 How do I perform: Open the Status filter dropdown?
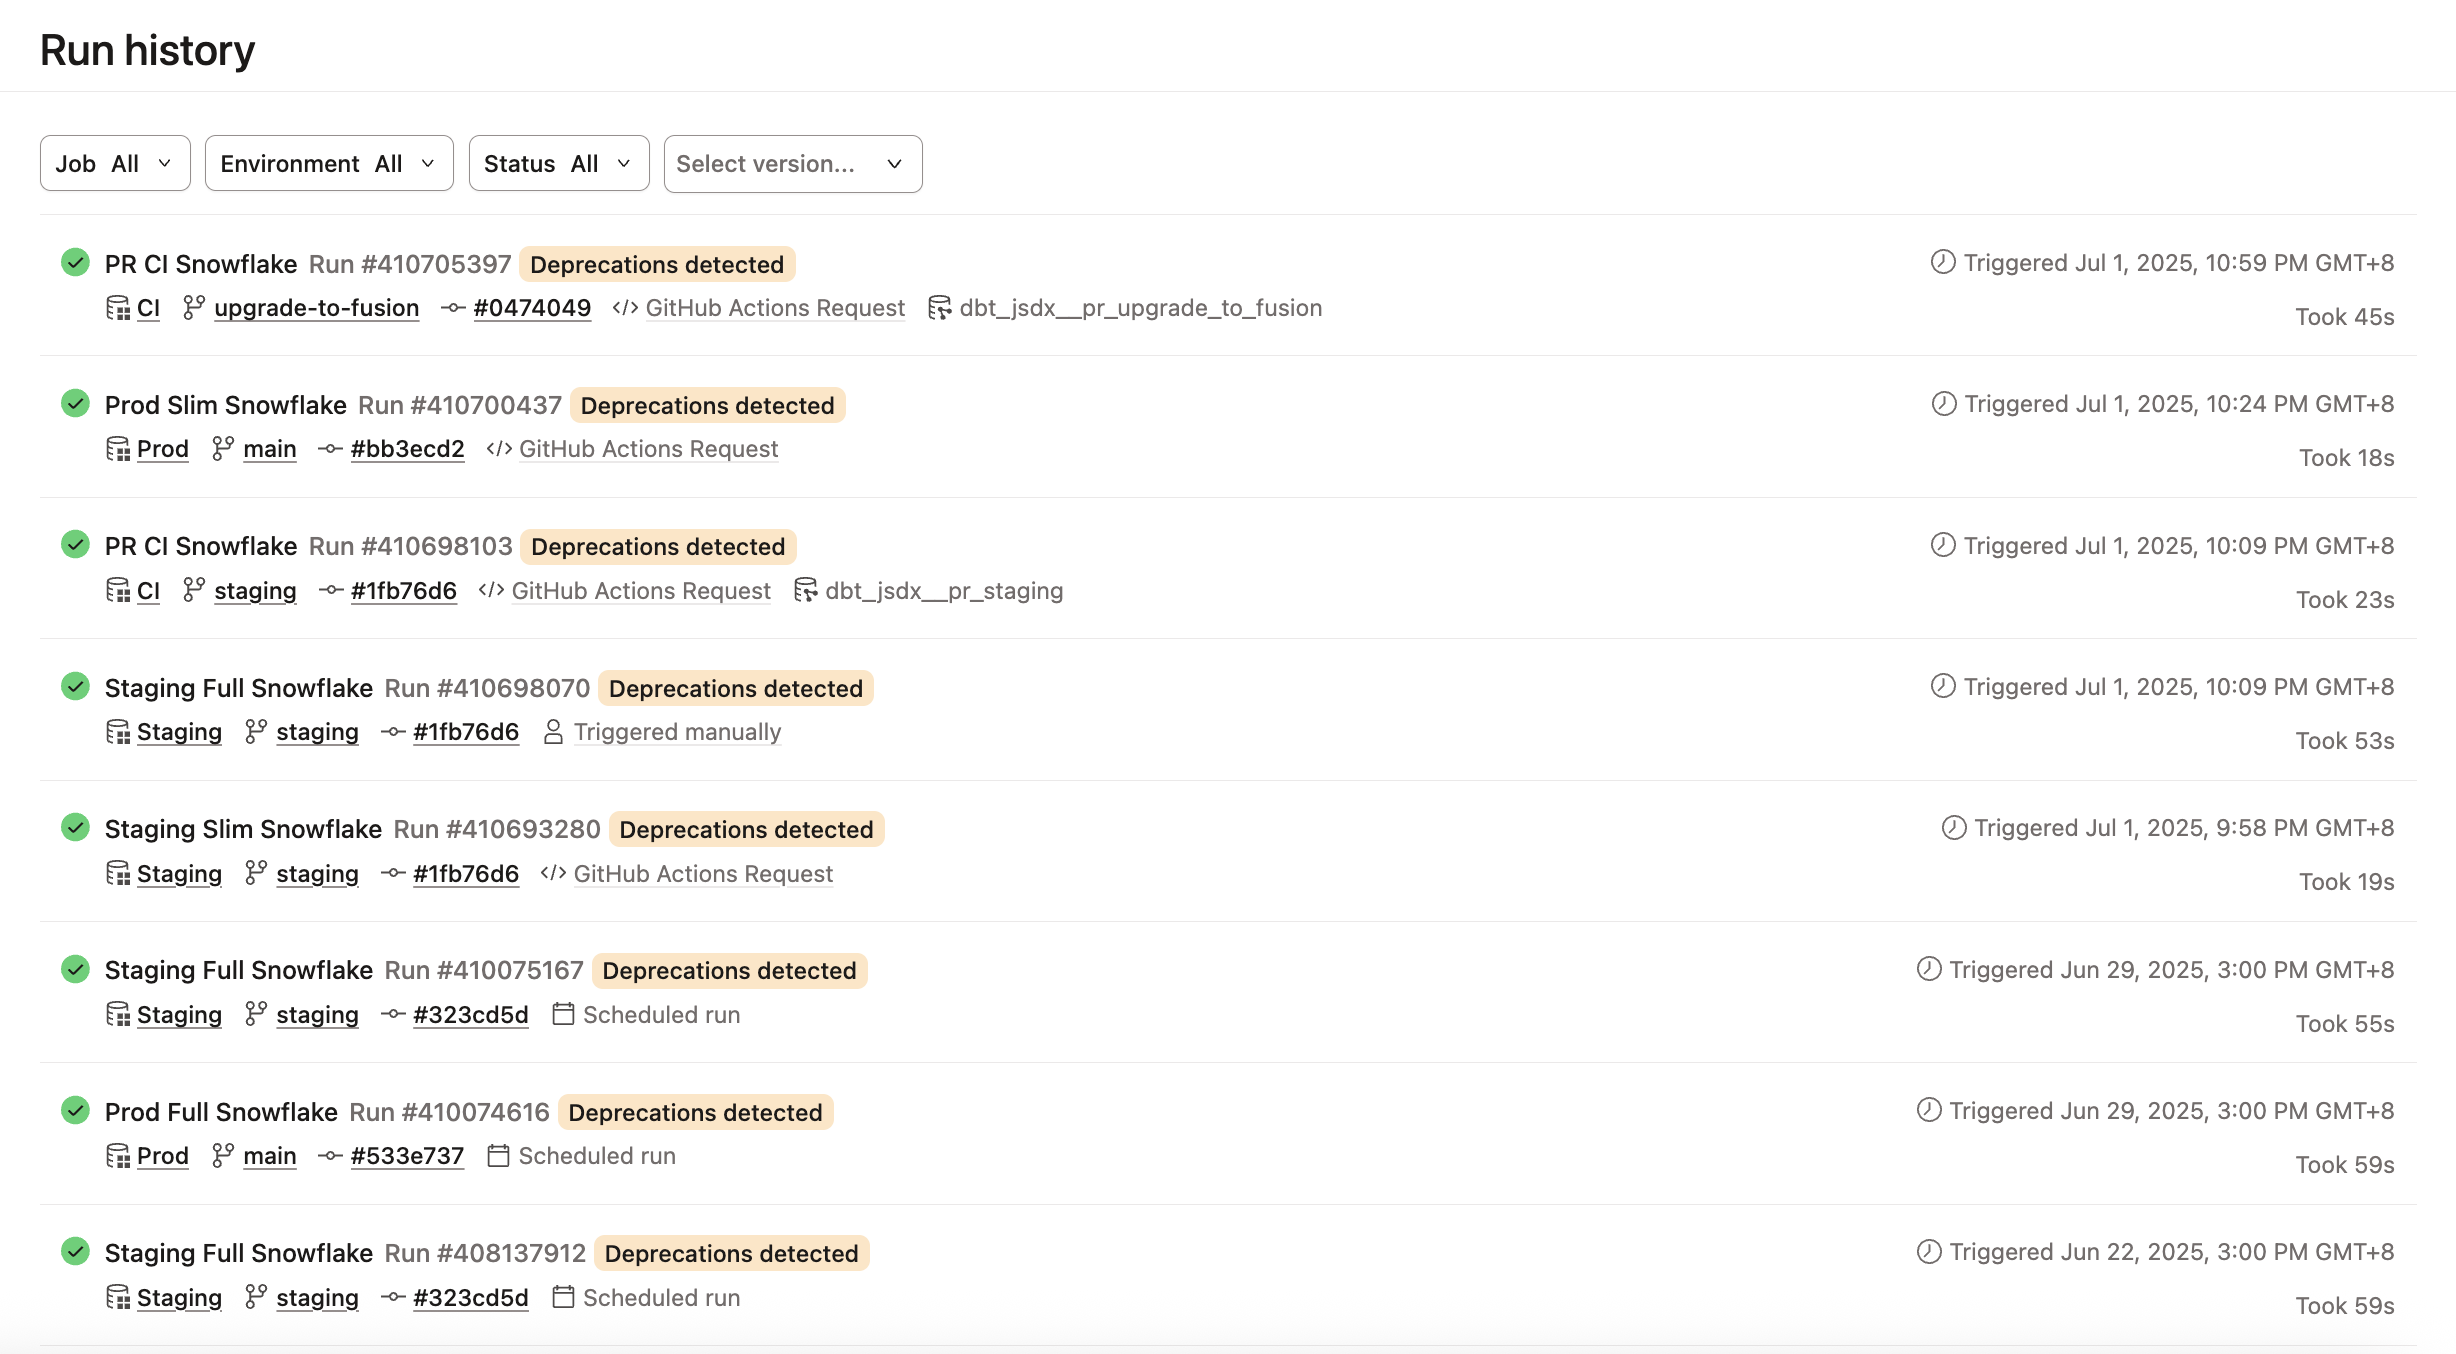[558, 163]
